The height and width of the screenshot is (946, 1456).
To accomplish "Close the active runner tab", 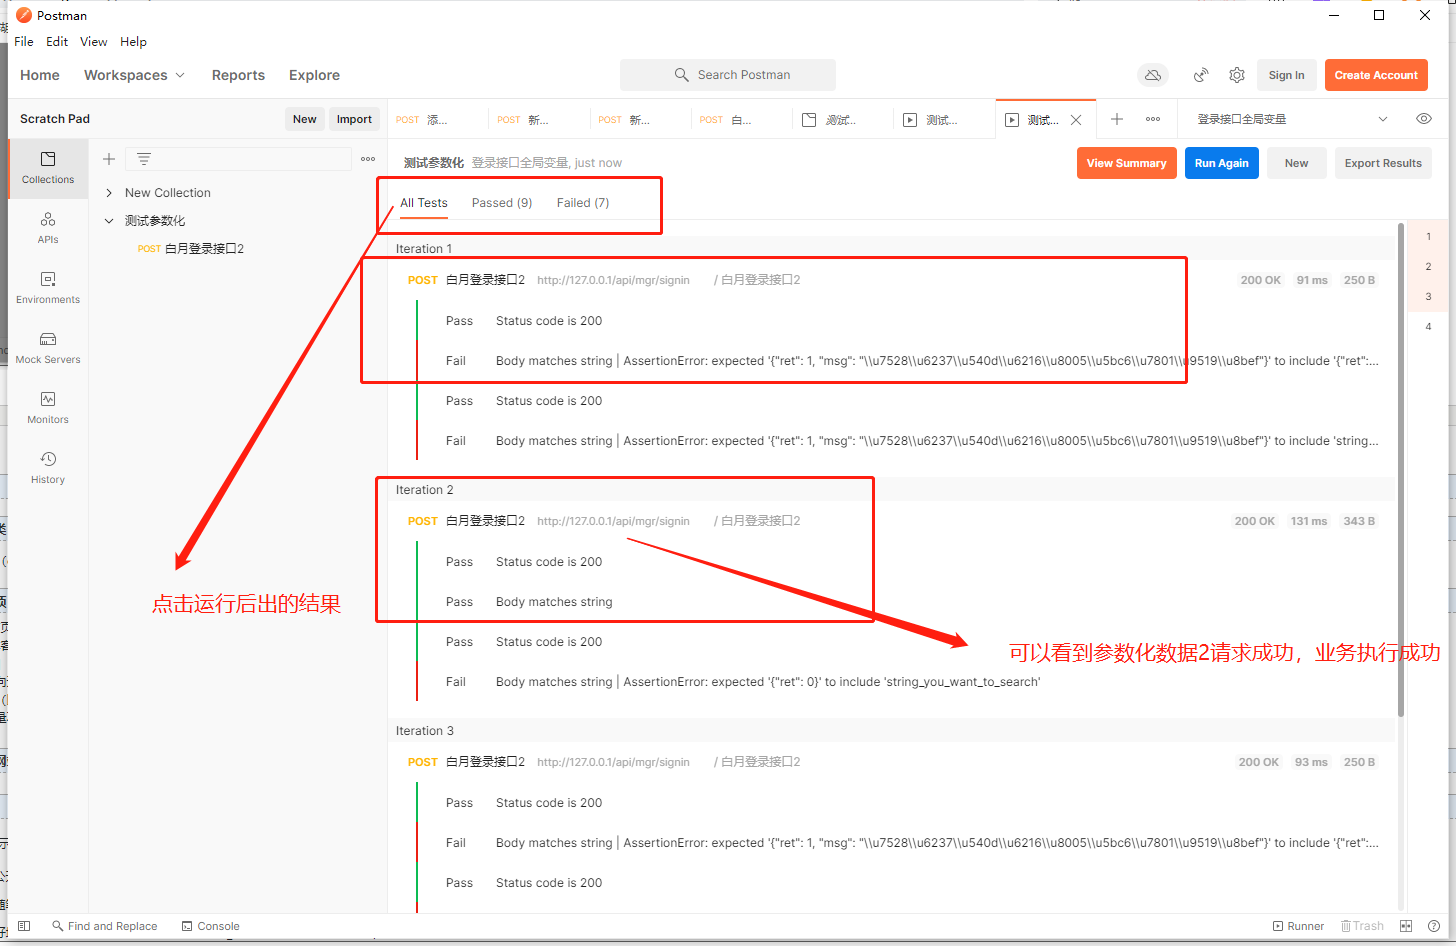I will [1076, 120].
